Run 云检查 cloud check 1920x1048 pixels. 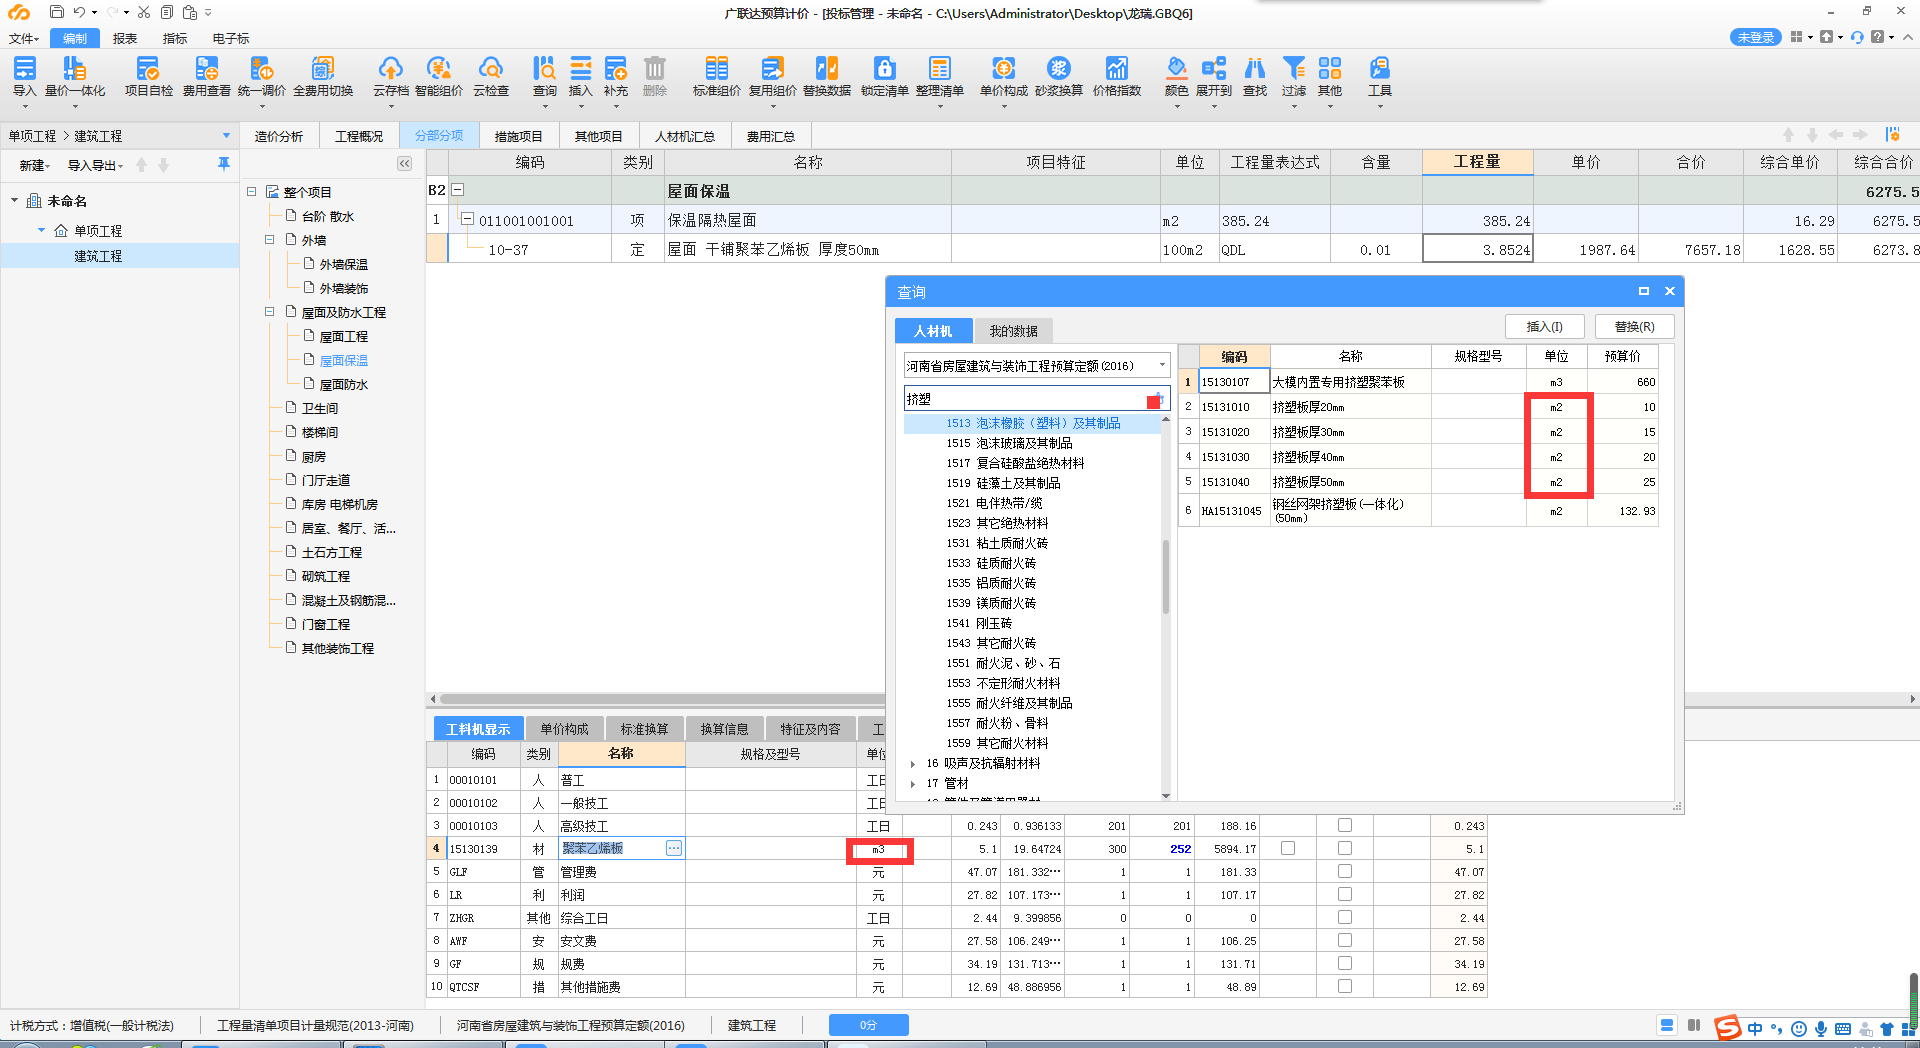tap(490, 76)
